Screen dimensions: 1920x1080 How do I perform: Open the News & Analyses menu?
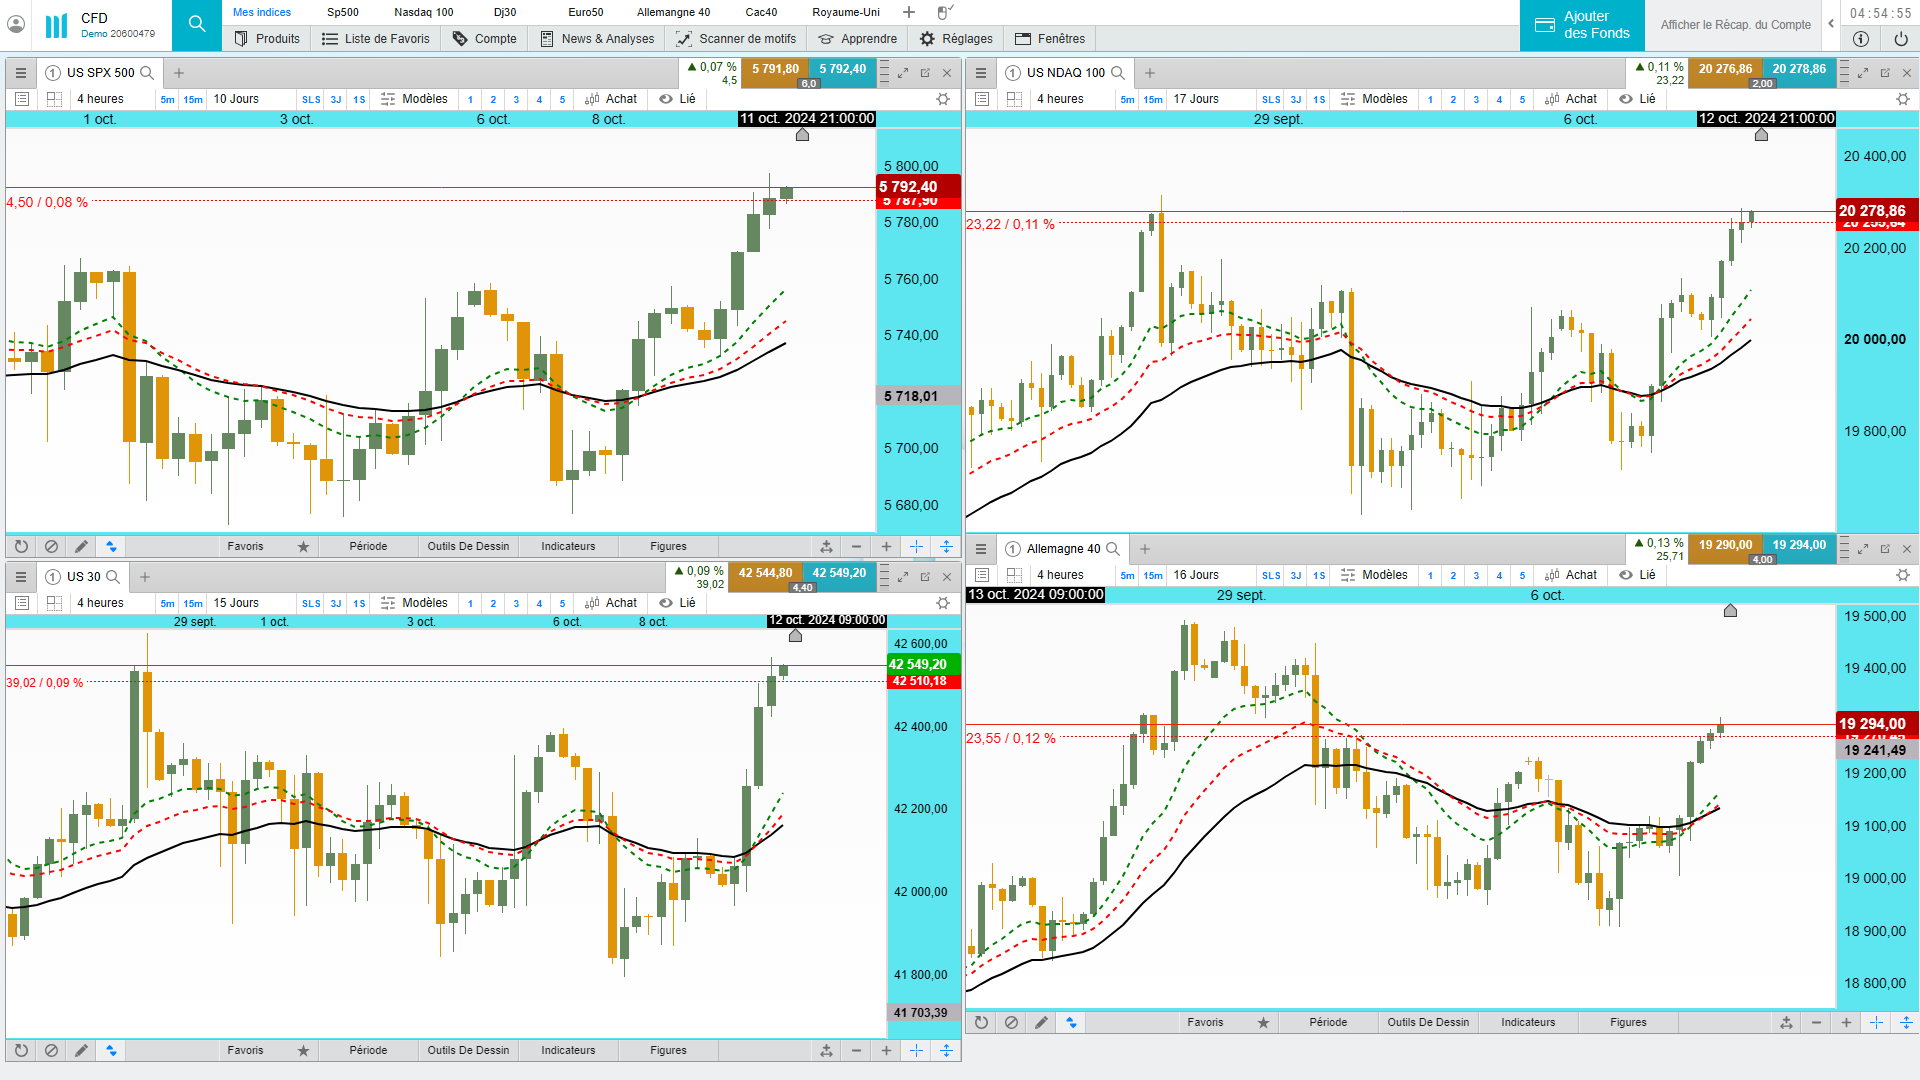[x=597, y=39]
